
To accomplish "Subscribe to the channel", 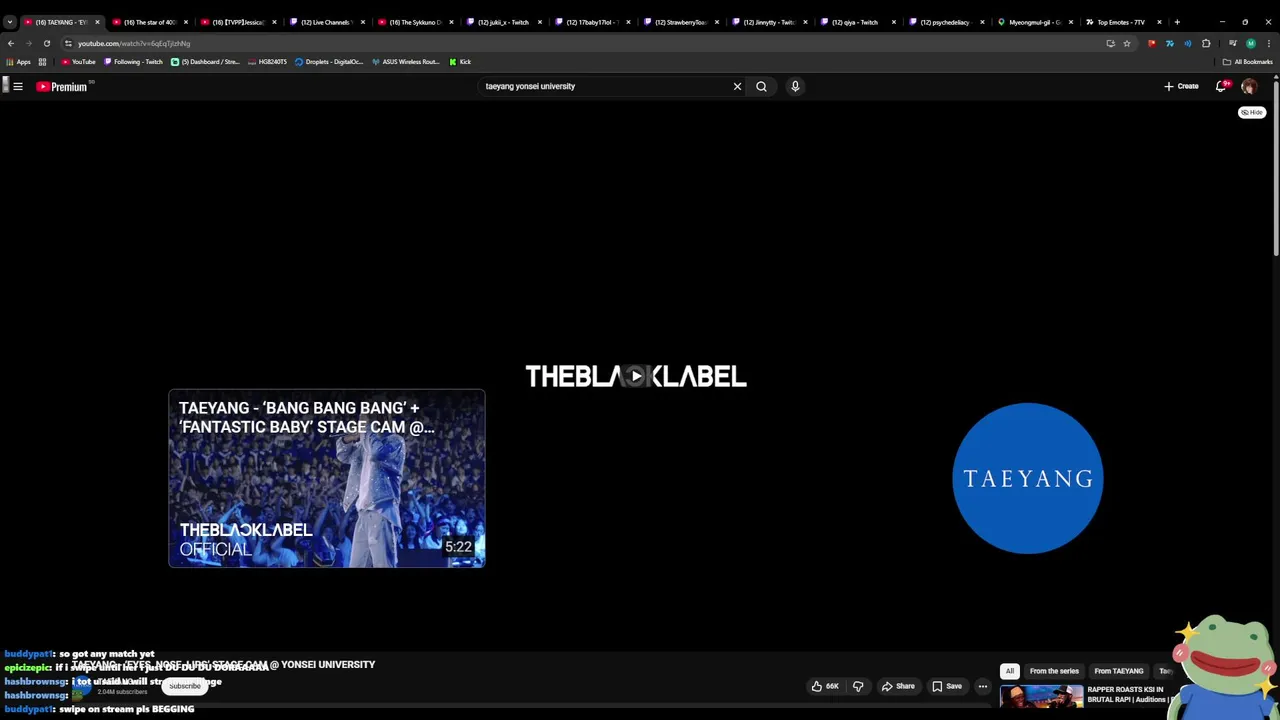I will point(185,686).
